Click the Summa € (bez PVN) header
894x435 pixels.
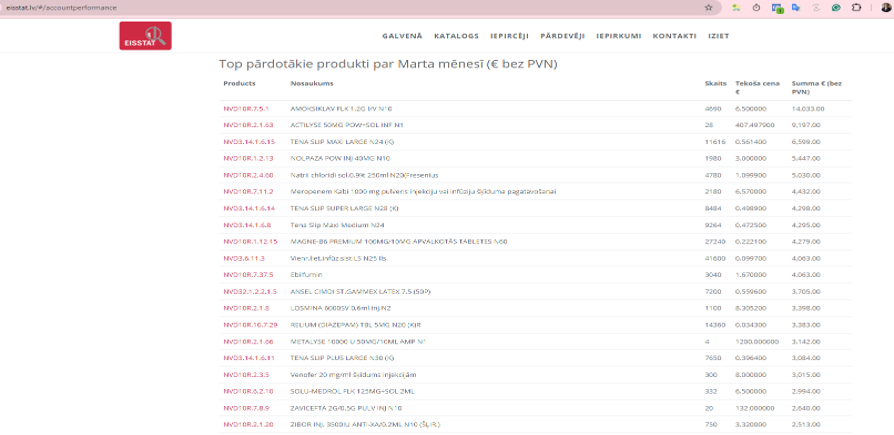point(817,87)
